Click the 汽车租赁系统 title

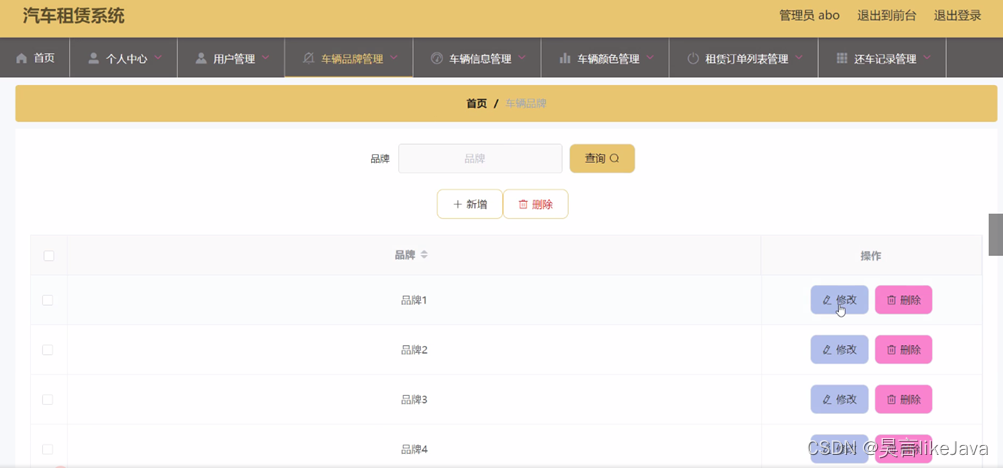point(74,16)
